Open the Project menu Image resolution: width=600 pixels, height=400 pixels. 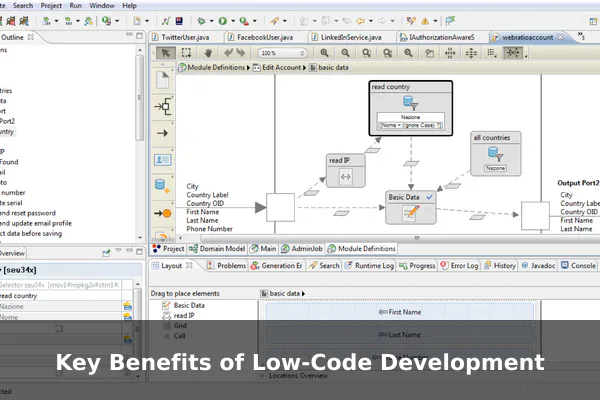(51, 6)
